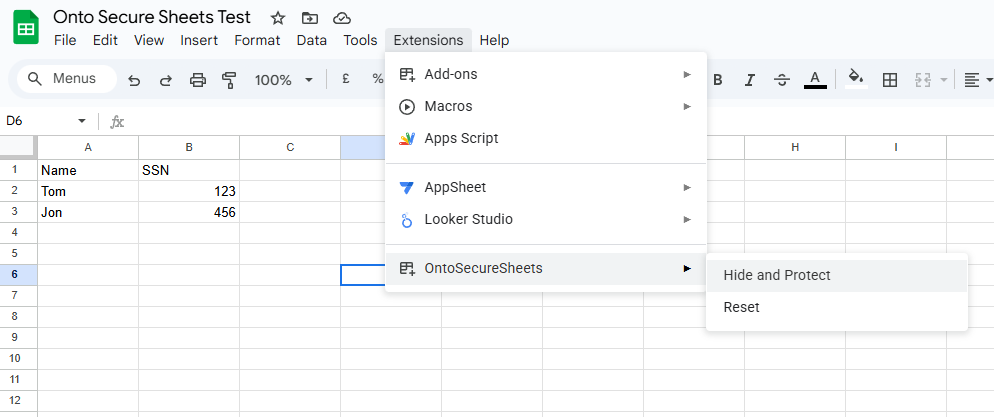Open the Tools menu

point(360,41)
